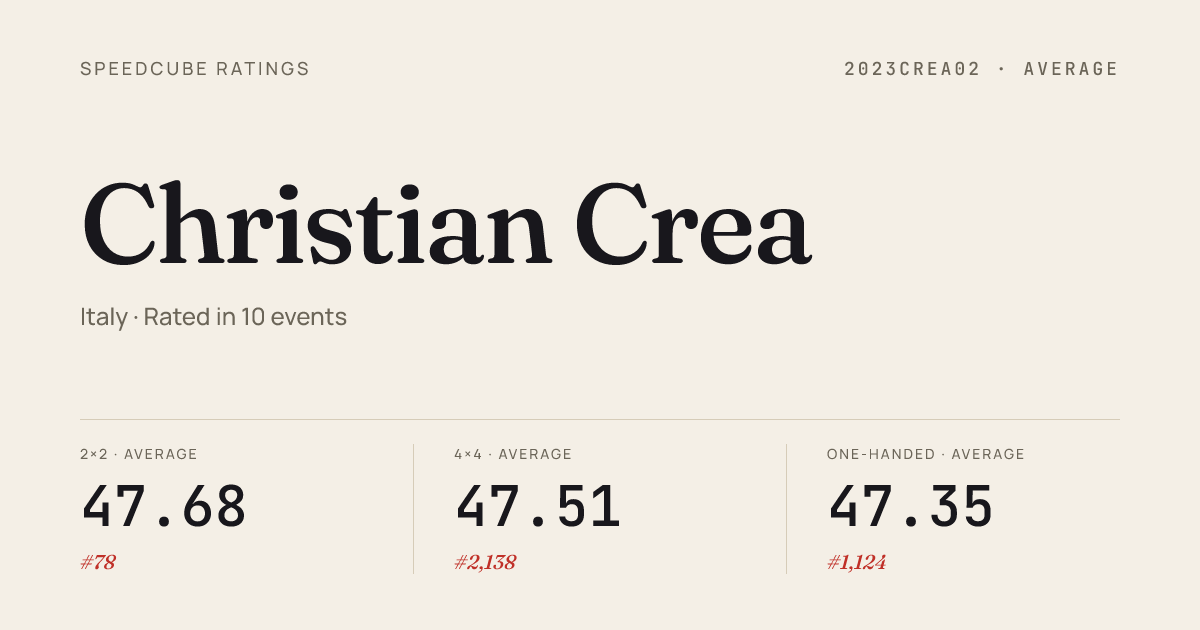Open the #78 rank link
Image resolution: width=1200 pixels, height=630 pixels.
click(98, 562)
